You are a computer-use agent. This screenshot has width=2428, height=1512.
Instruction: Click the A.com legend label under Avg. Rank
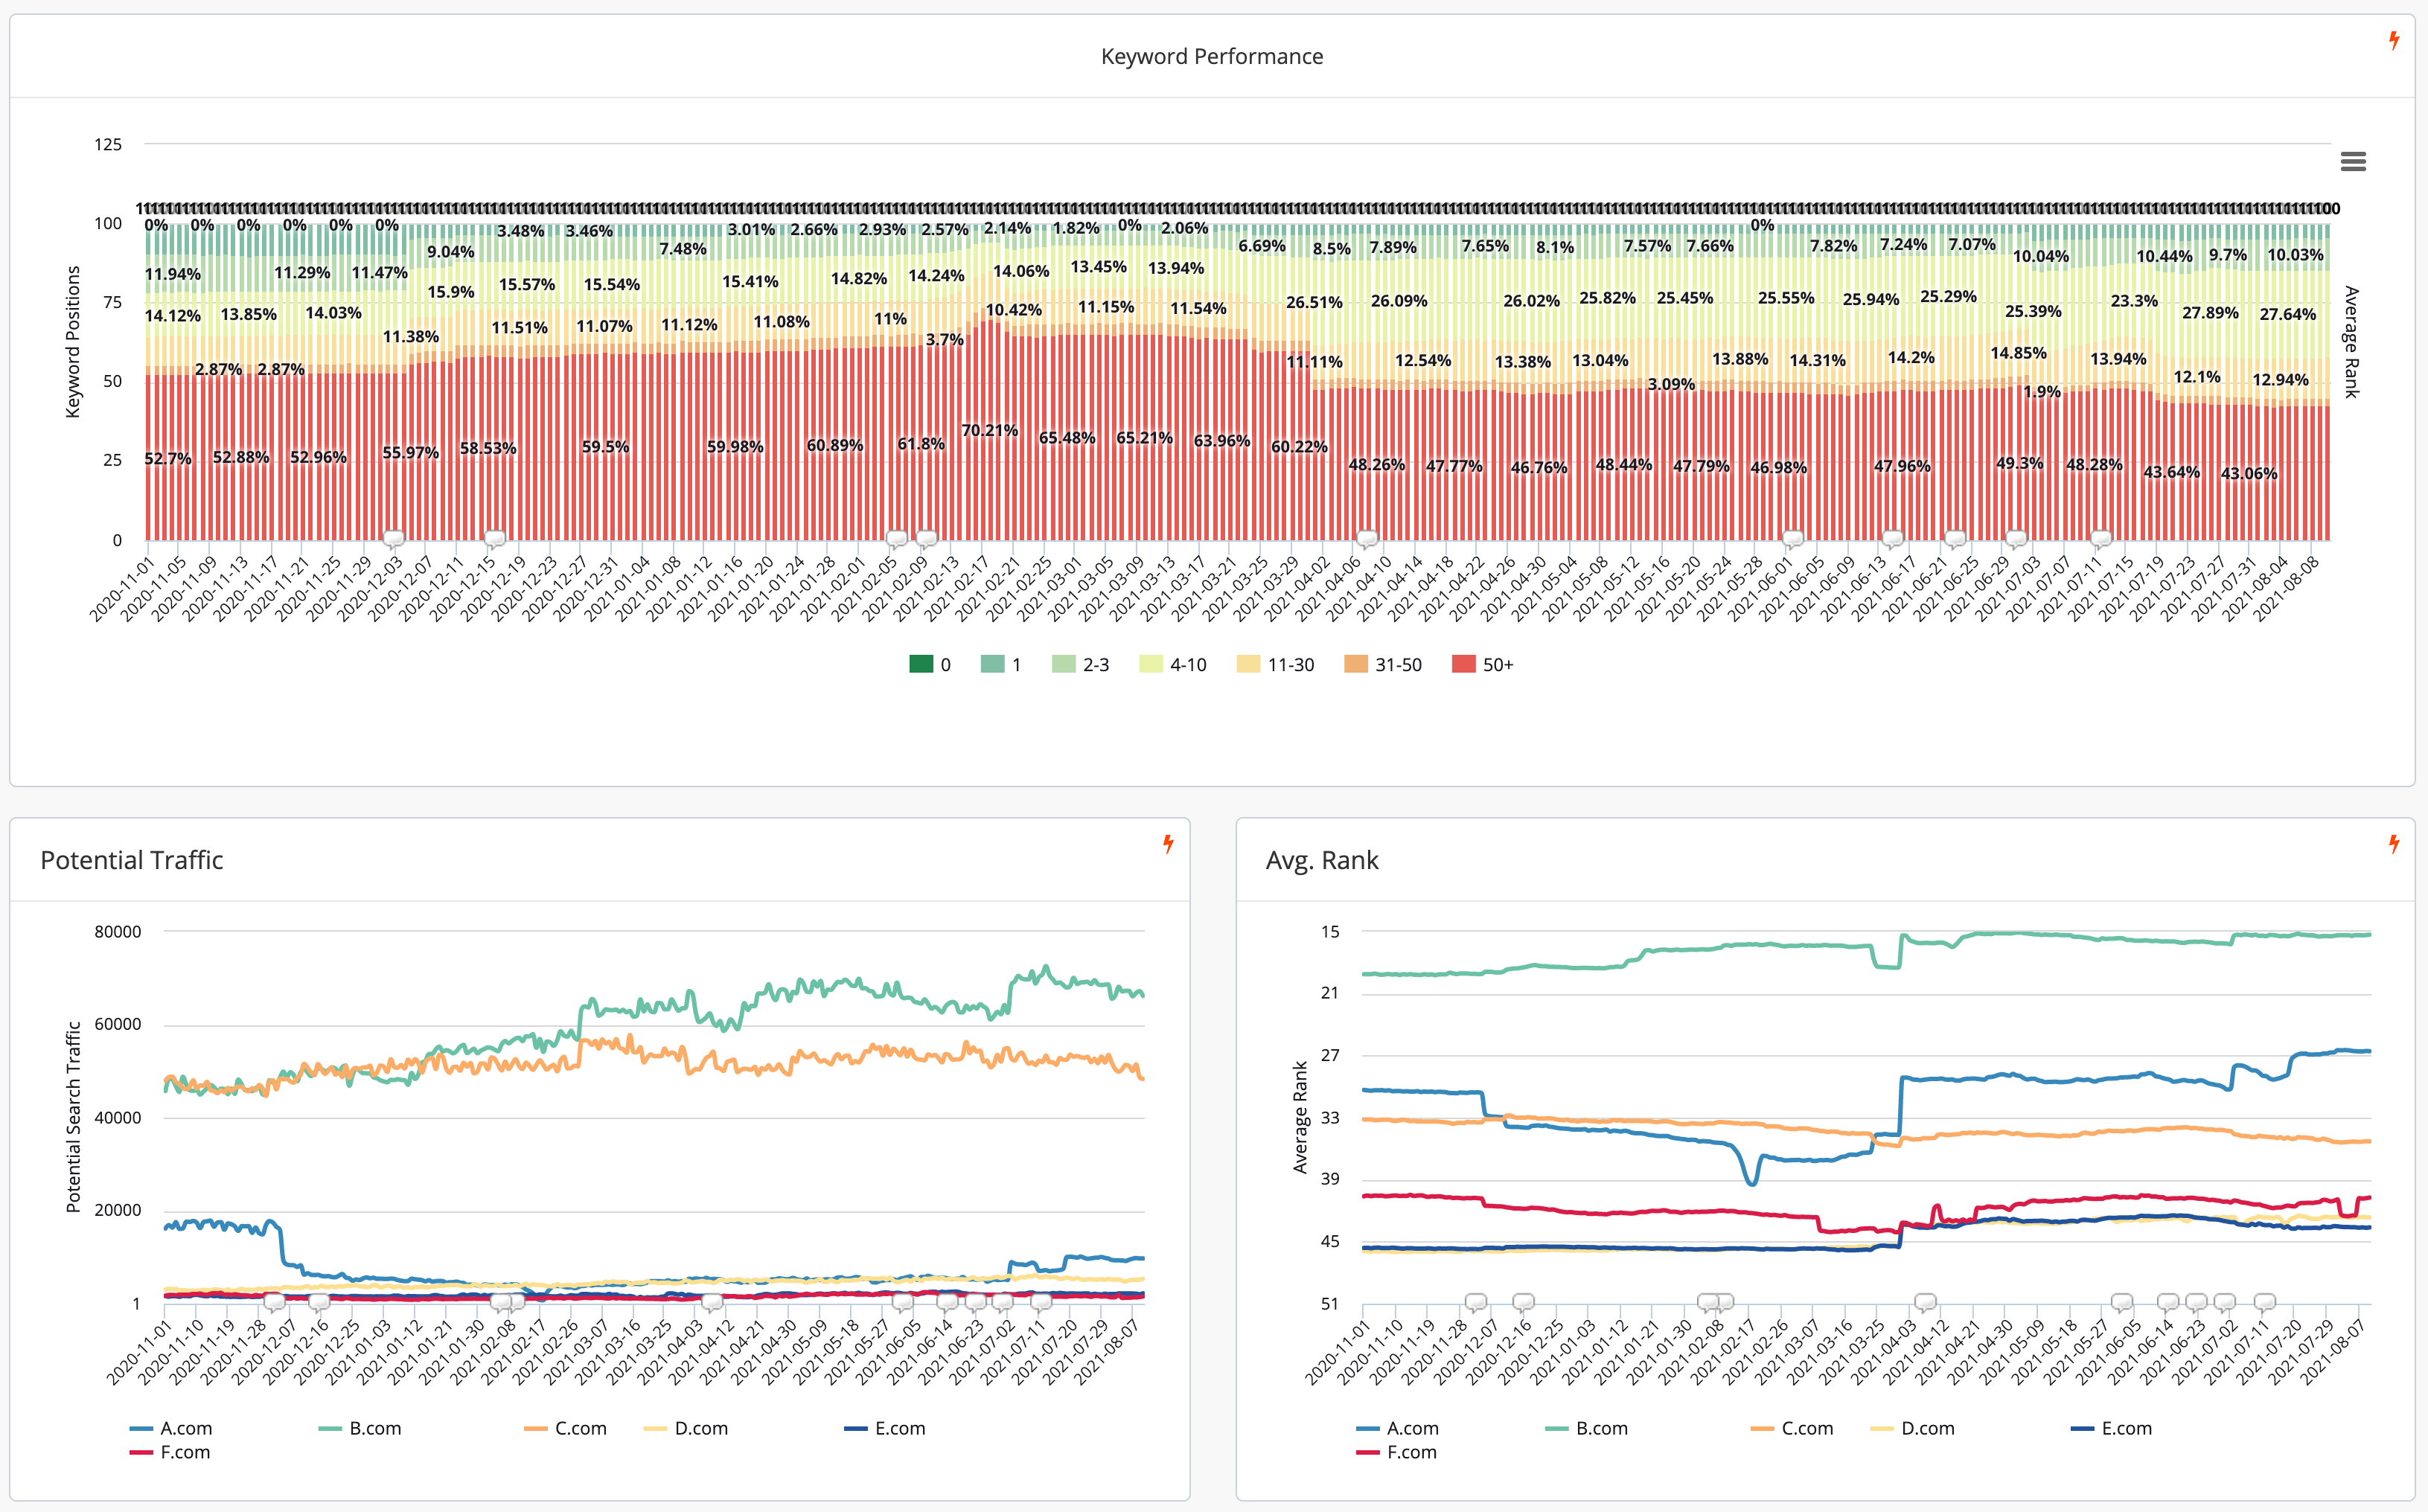(x=1413, y=1428)
